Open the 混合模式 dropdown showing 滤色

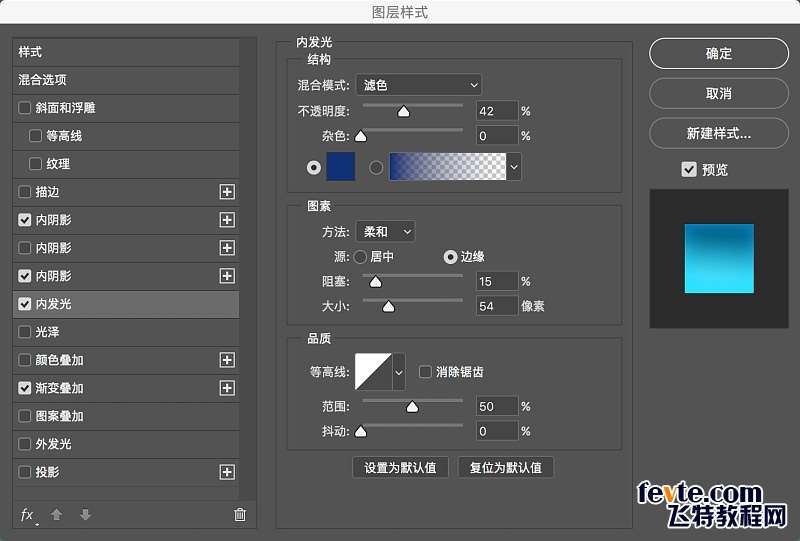coord(418,85)
